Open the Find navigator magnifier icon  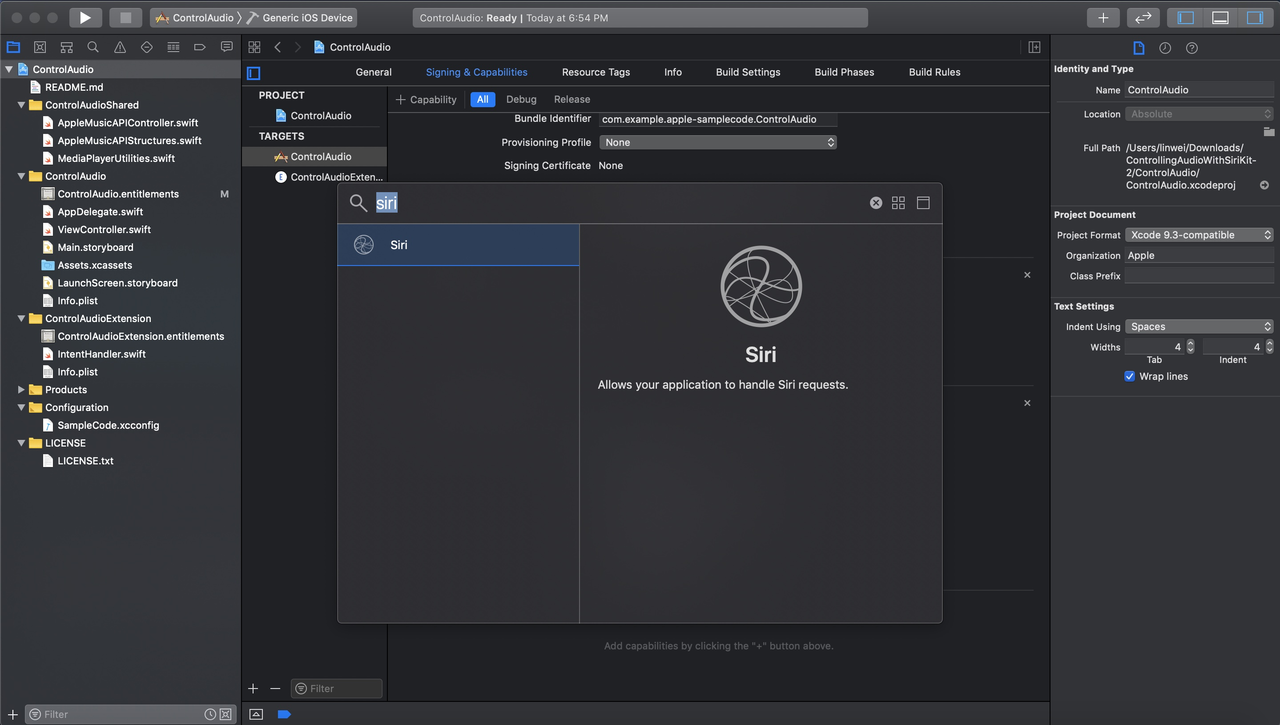pos(93,47)
